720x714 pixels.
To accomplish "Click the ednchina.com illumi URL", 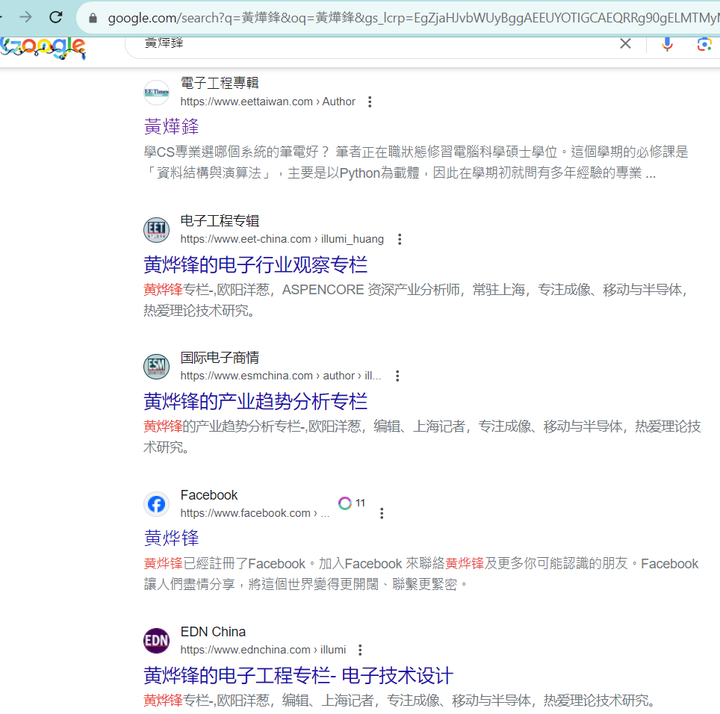I will (263, 650).
